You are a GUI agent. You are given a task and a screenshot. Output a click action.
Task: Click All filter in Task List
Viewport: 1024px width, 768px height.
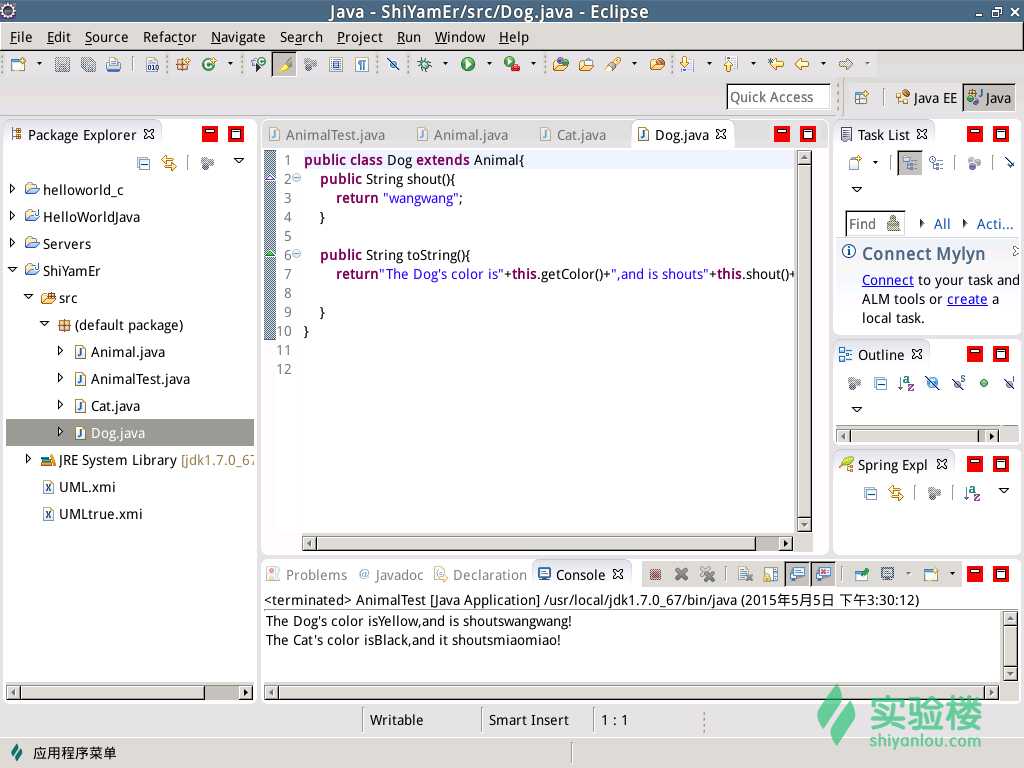pyautogui.click(x=942, y=224)
